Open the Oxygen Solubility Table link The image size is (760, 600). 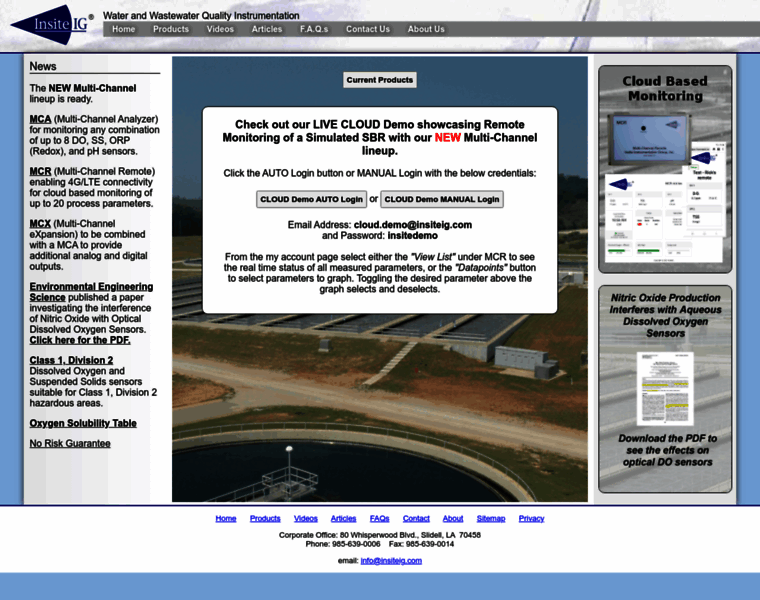coord(83,424)
